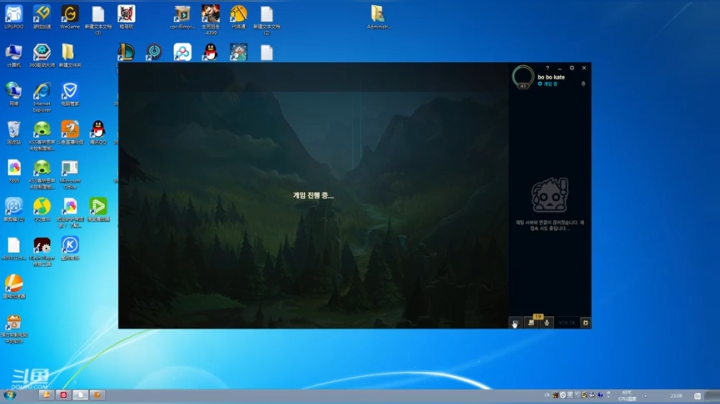
Task: Click the version number in client footer
Action: pos(567,323)
